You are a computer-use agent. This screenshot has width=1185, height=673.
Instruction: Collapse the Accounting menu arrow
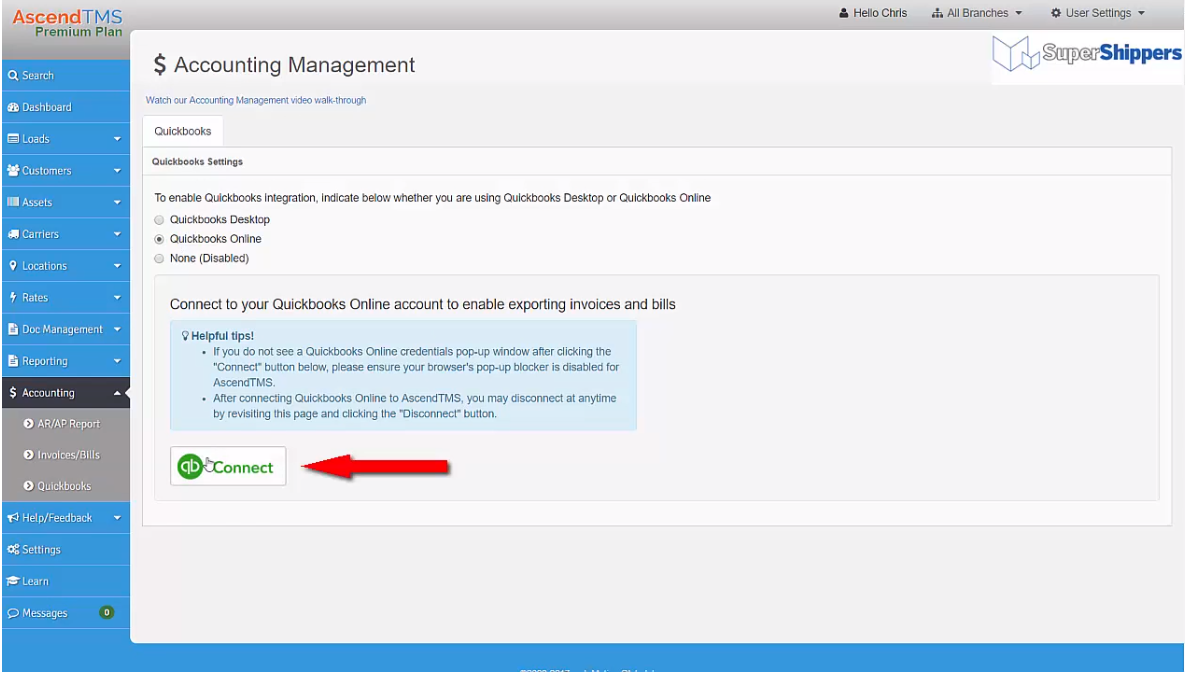click(x=117, y=393)
